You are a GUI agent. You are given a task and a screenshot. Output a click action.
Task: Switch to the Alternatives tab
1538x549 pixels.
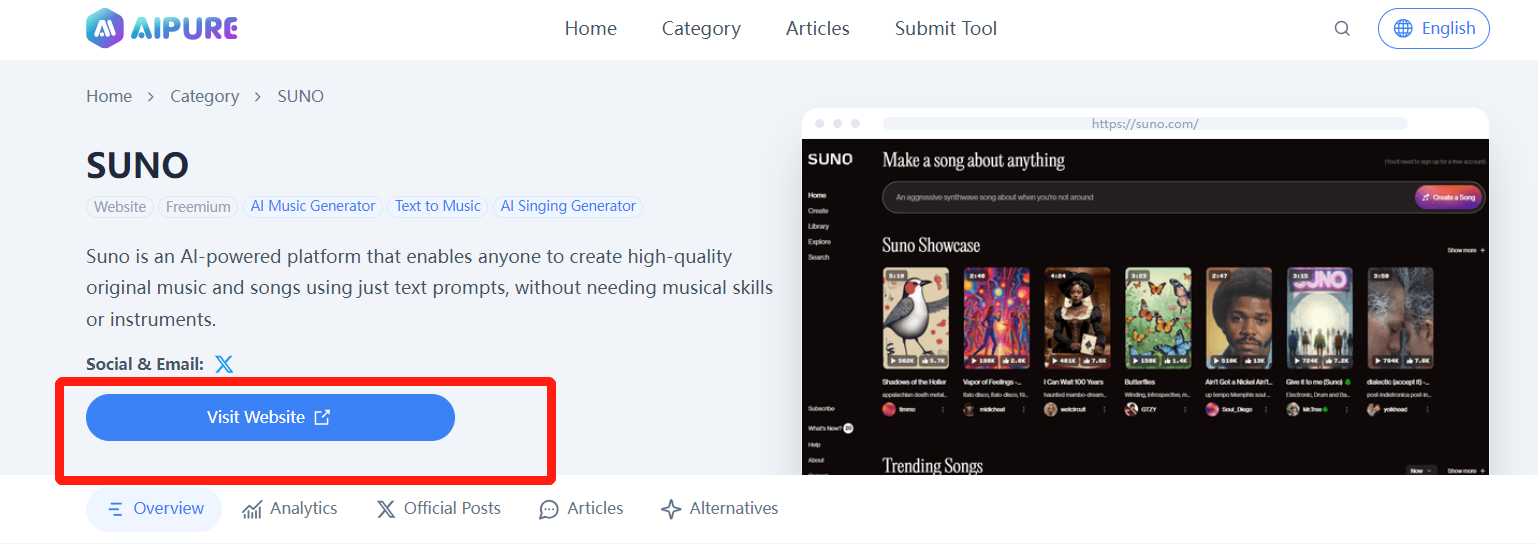[720, 509]
